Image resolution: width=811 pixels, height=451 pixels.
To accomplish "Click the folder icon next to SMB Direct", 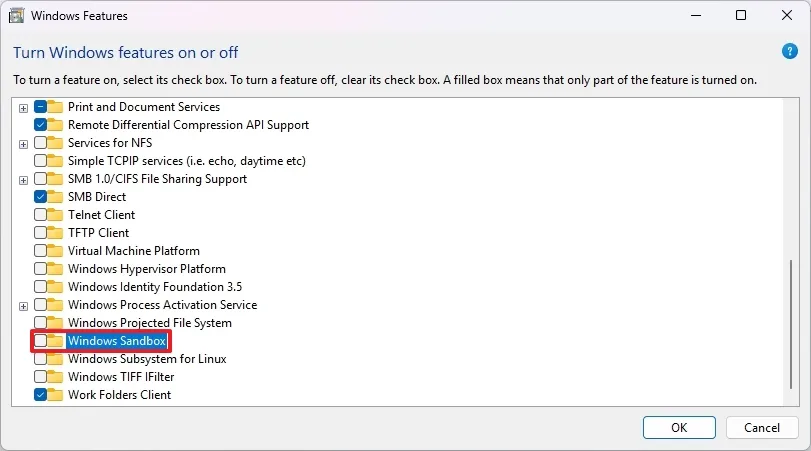I will point(55,197).
